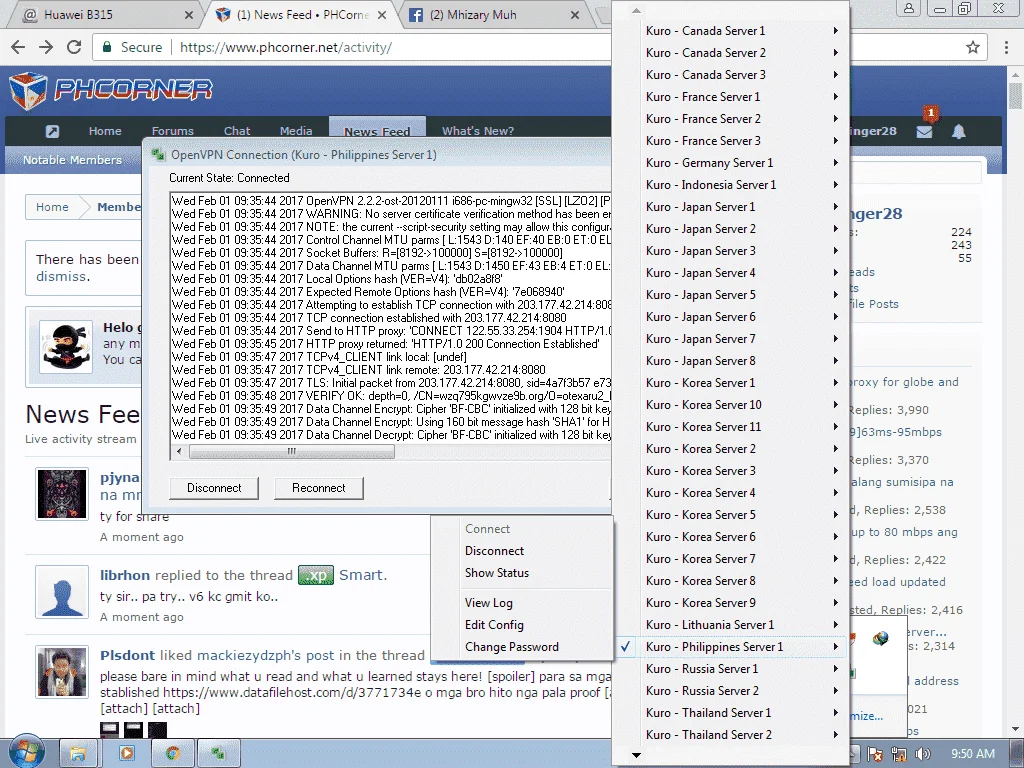1024x768 pixels.
Task: Open File Explorer in taskbar
Action: tap(78, 754)
